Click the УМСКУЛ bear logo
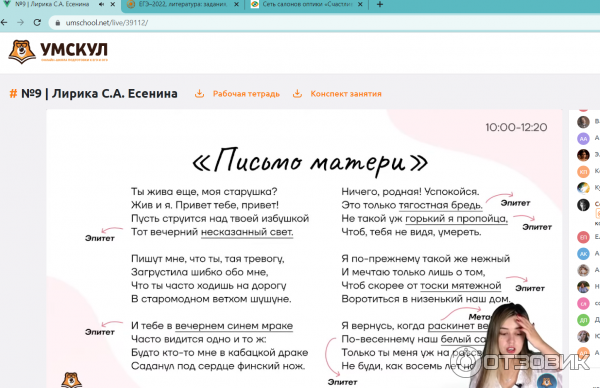This screenshot has width=600, height=388. coord(22,52)
